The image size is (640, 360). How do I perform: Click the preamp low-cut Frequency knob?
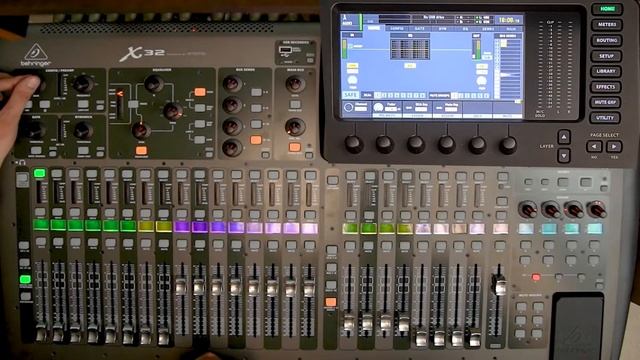pos(83,84)
